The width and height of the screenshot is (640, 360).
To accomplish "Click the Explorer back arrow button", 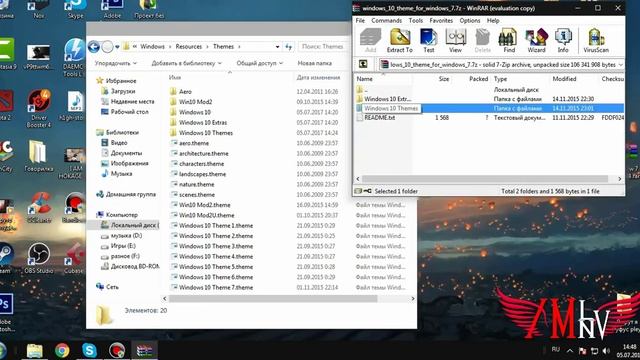I will (x=94, y=47).
